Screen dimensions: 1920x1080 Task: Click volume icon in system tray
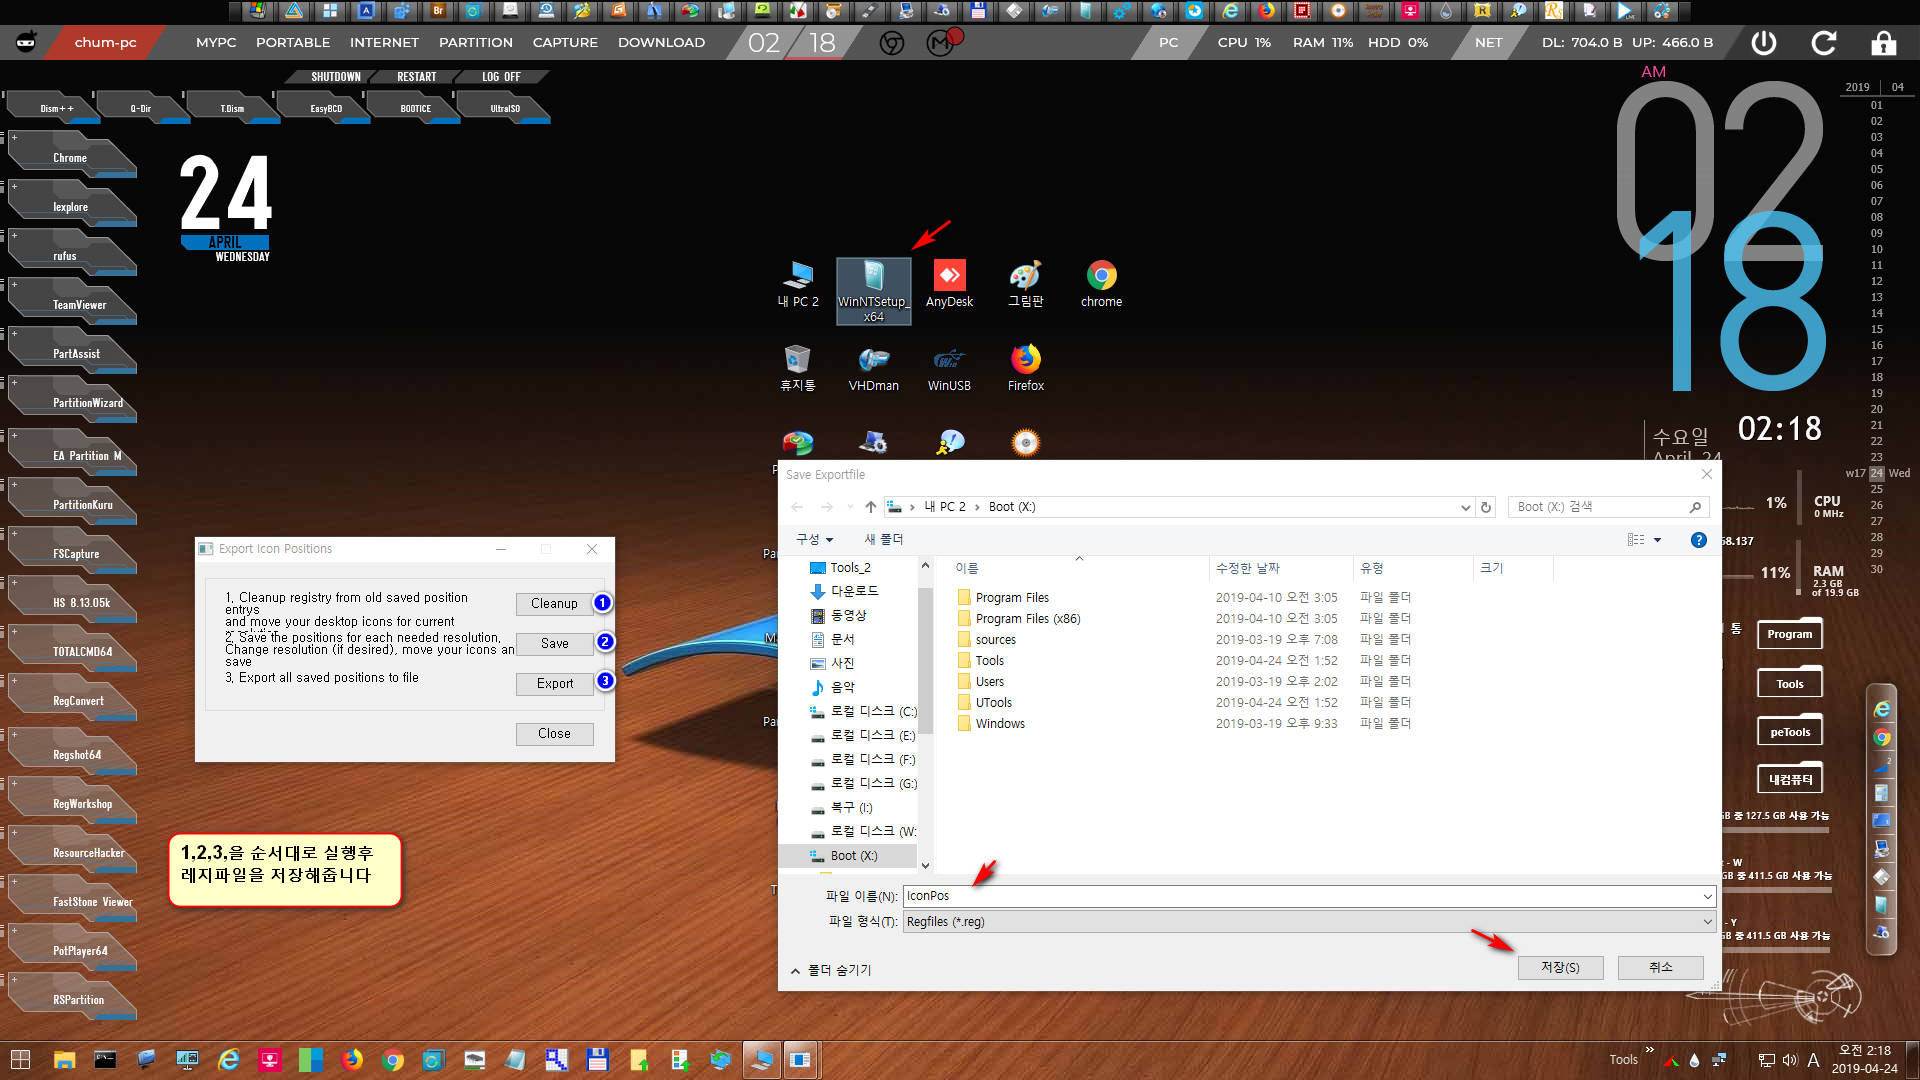coord(1790,1060)
